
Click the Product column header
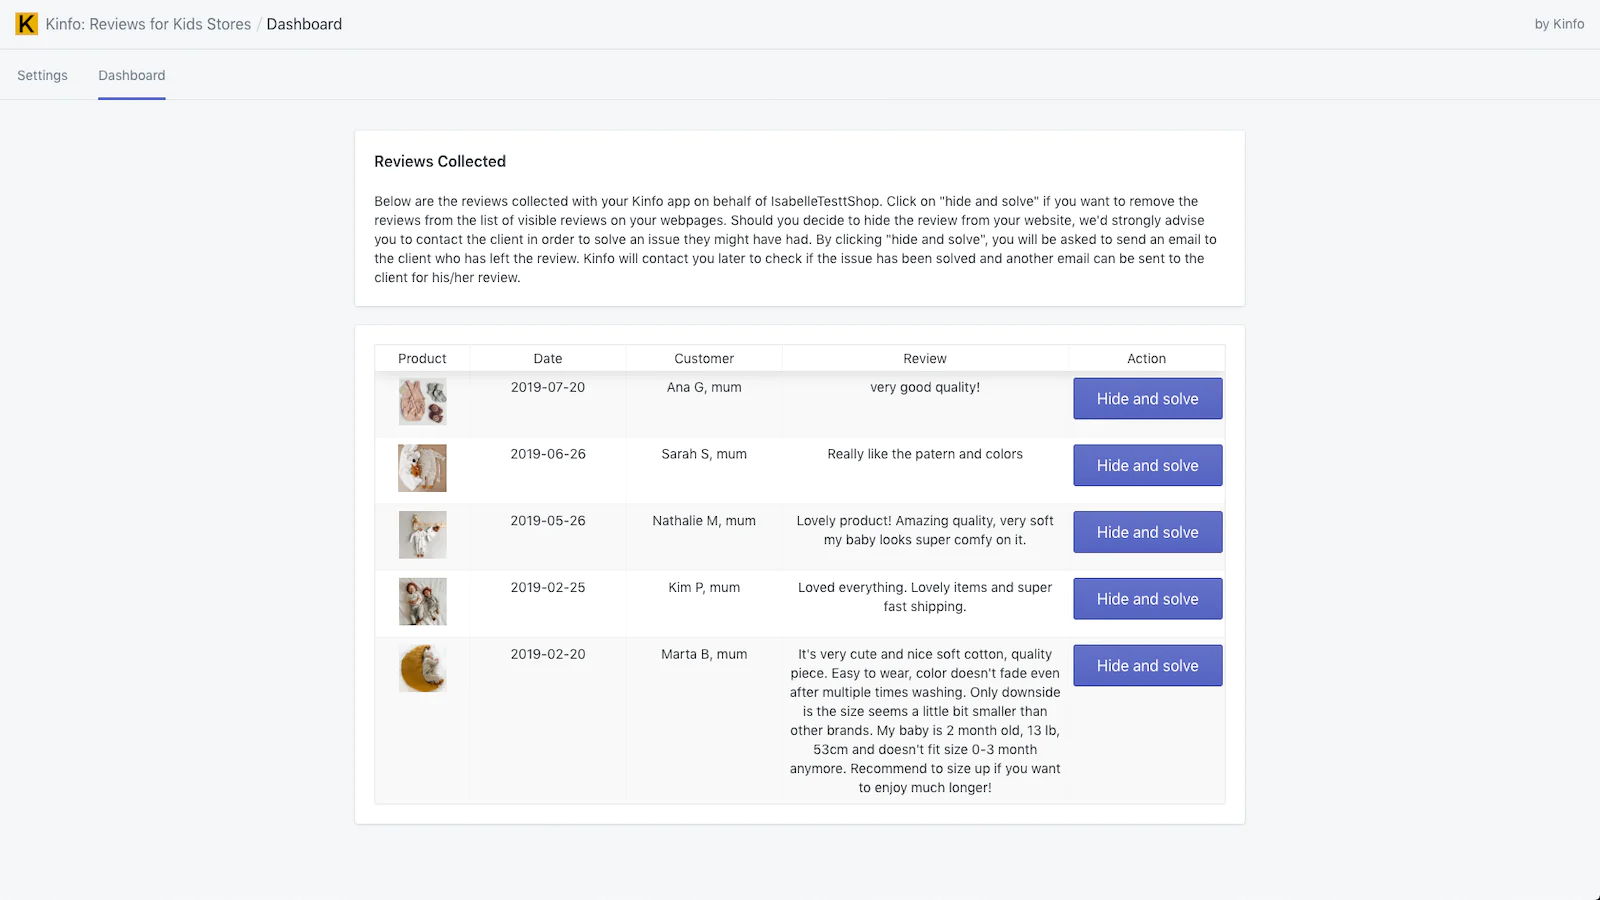click(x=422, y=358)
